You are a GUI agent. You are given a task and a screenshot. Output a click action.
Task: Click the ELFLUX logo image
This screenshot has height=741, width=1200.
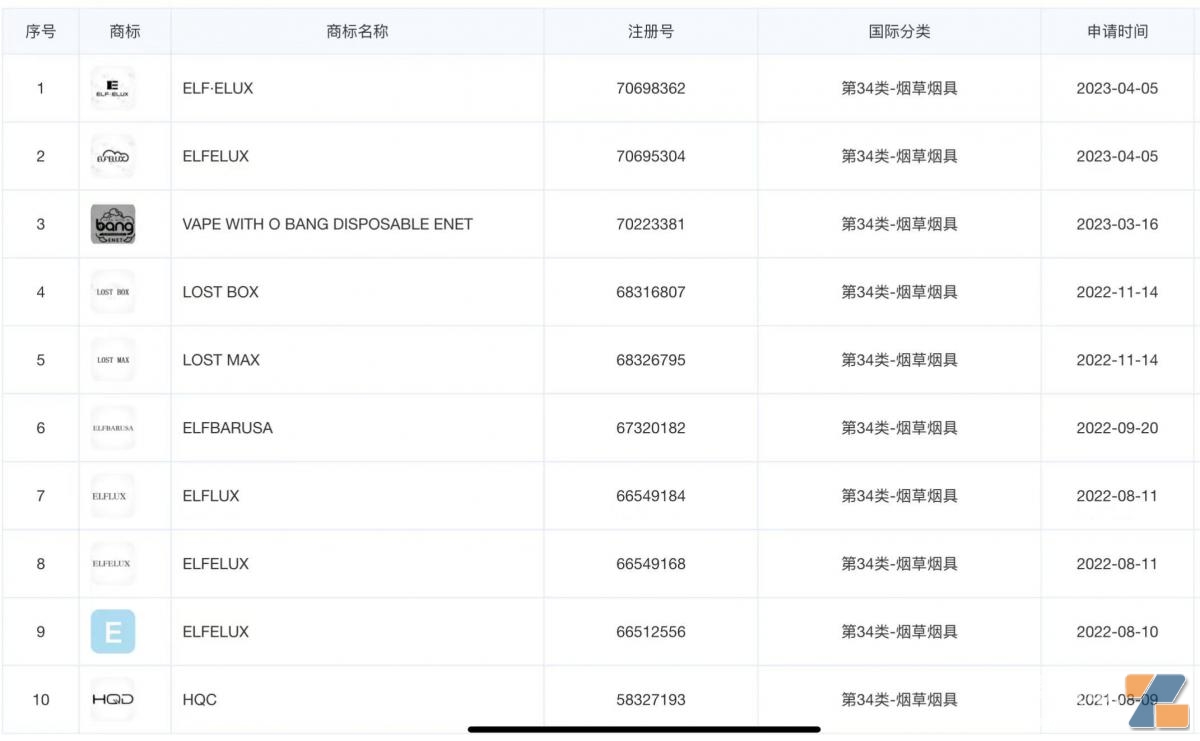point(112,496)
